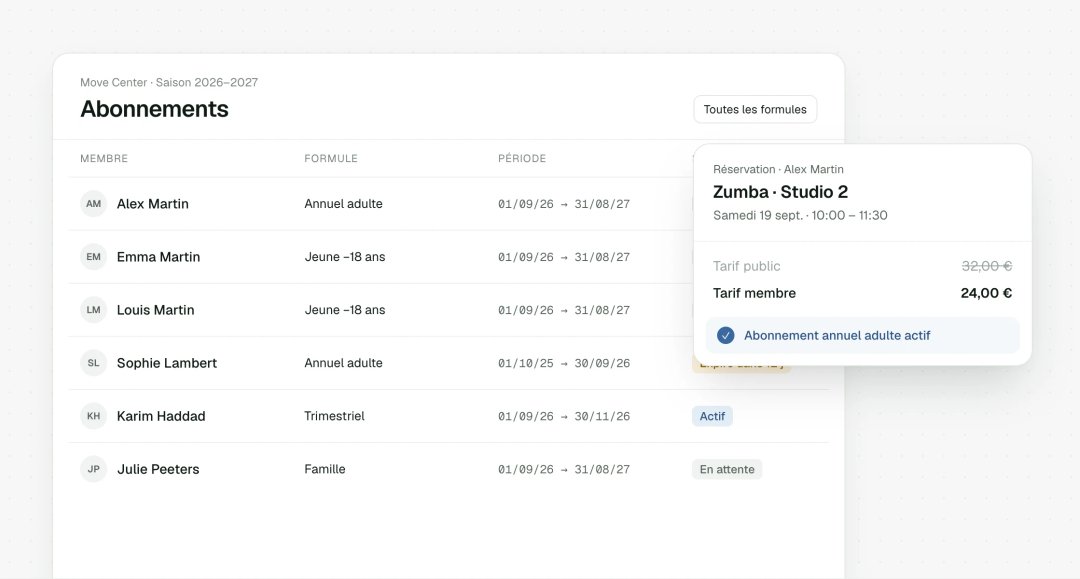
Task: Sort by the Membre column header
Action: click(x=104, y=158)
